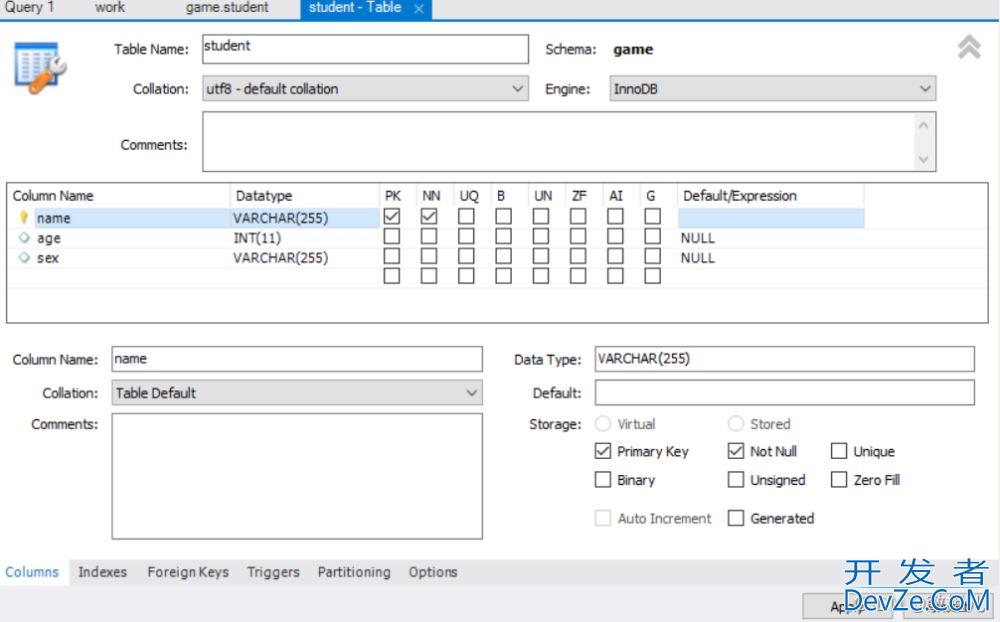Image resolution: width=1000 pixels, height=622 pixels.
Task: Click the NULL default for sex
Action: [x=698, y=258]
